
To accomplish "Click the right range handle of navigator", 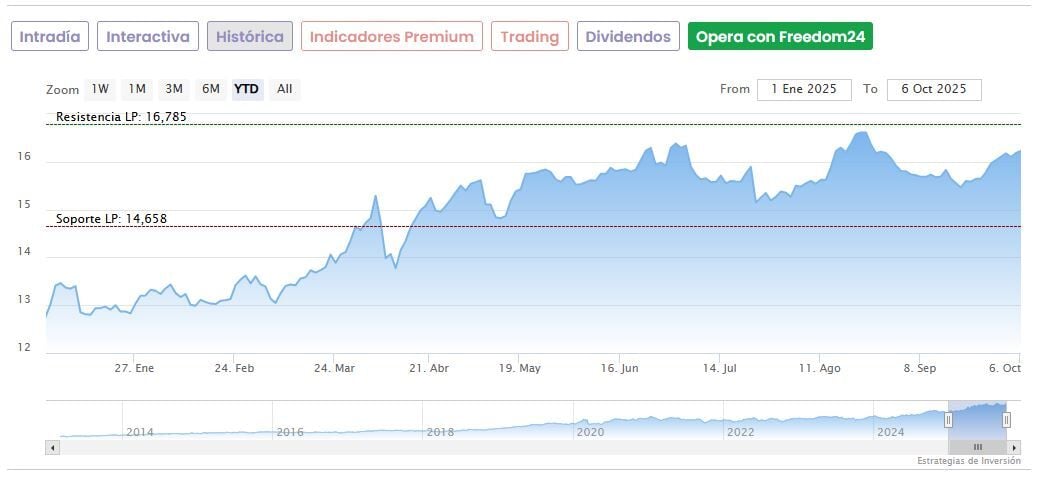I will [x=1006, y=420].
